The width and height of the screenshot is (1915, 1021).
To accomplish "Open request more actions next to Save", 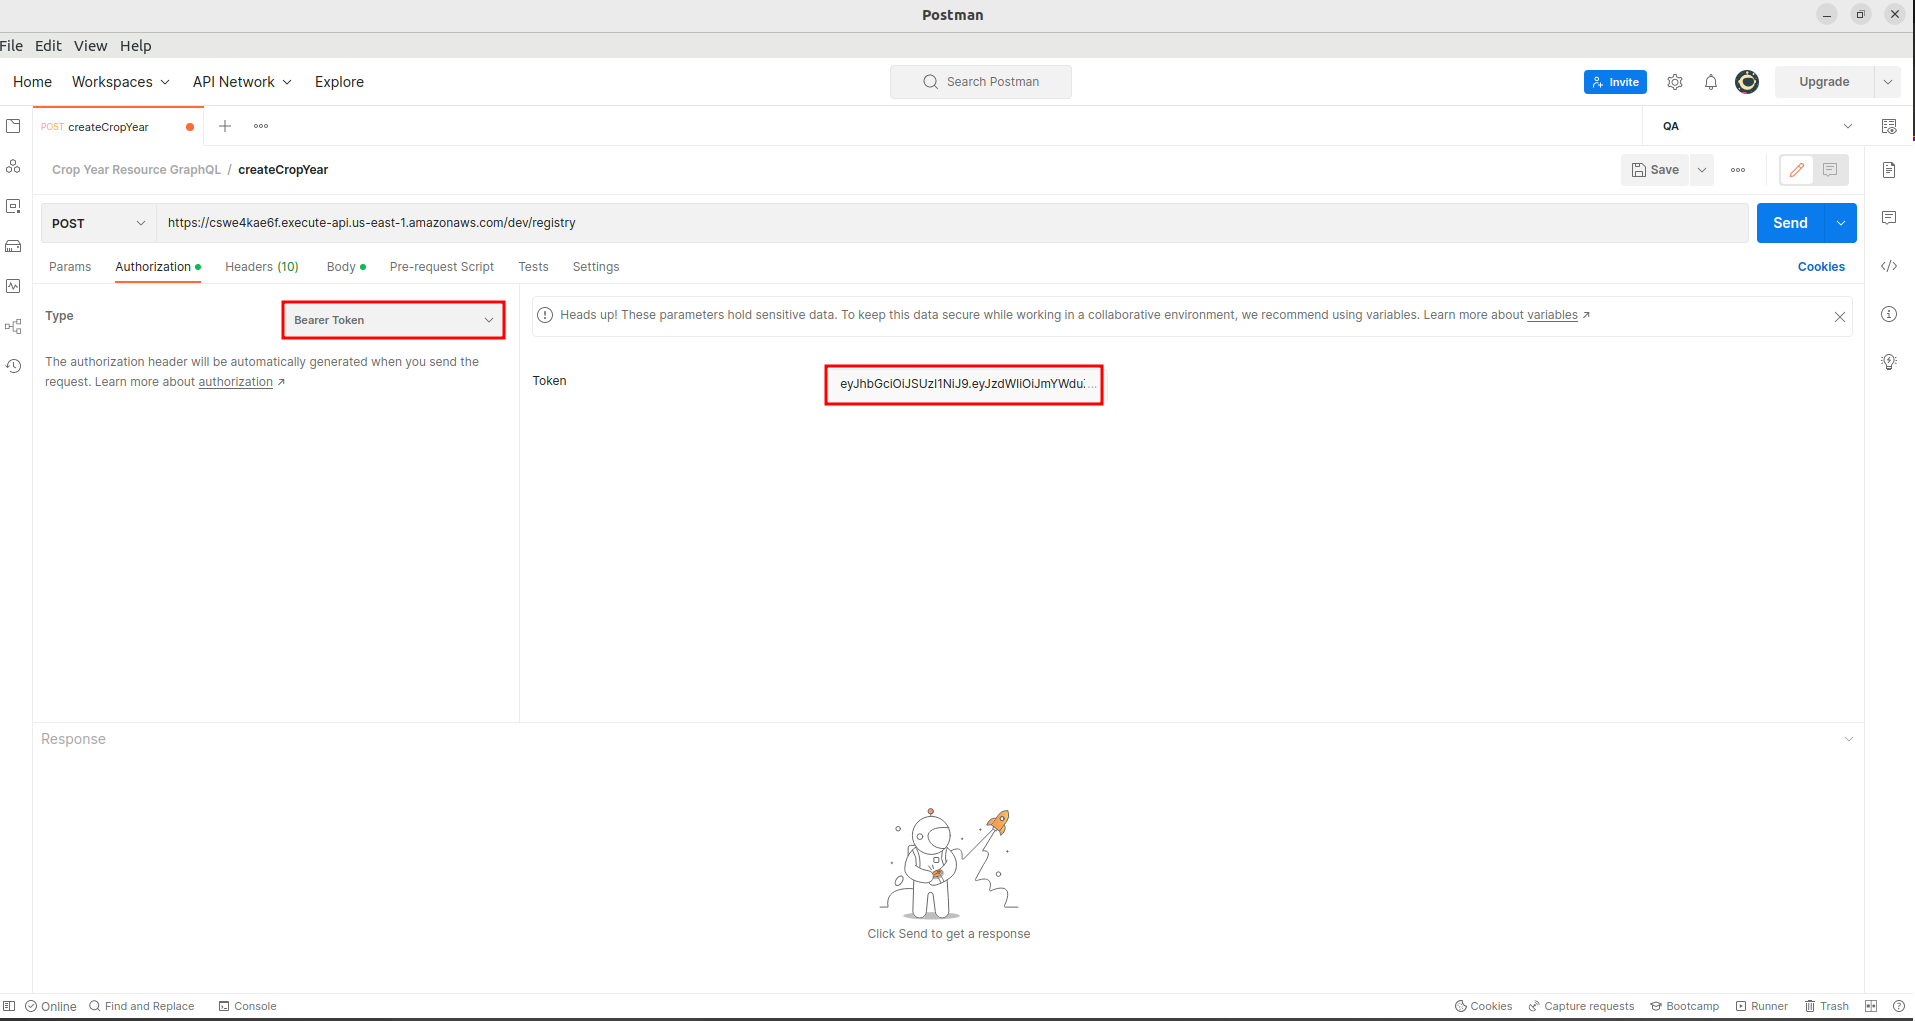I will (x=1738, y=170).
